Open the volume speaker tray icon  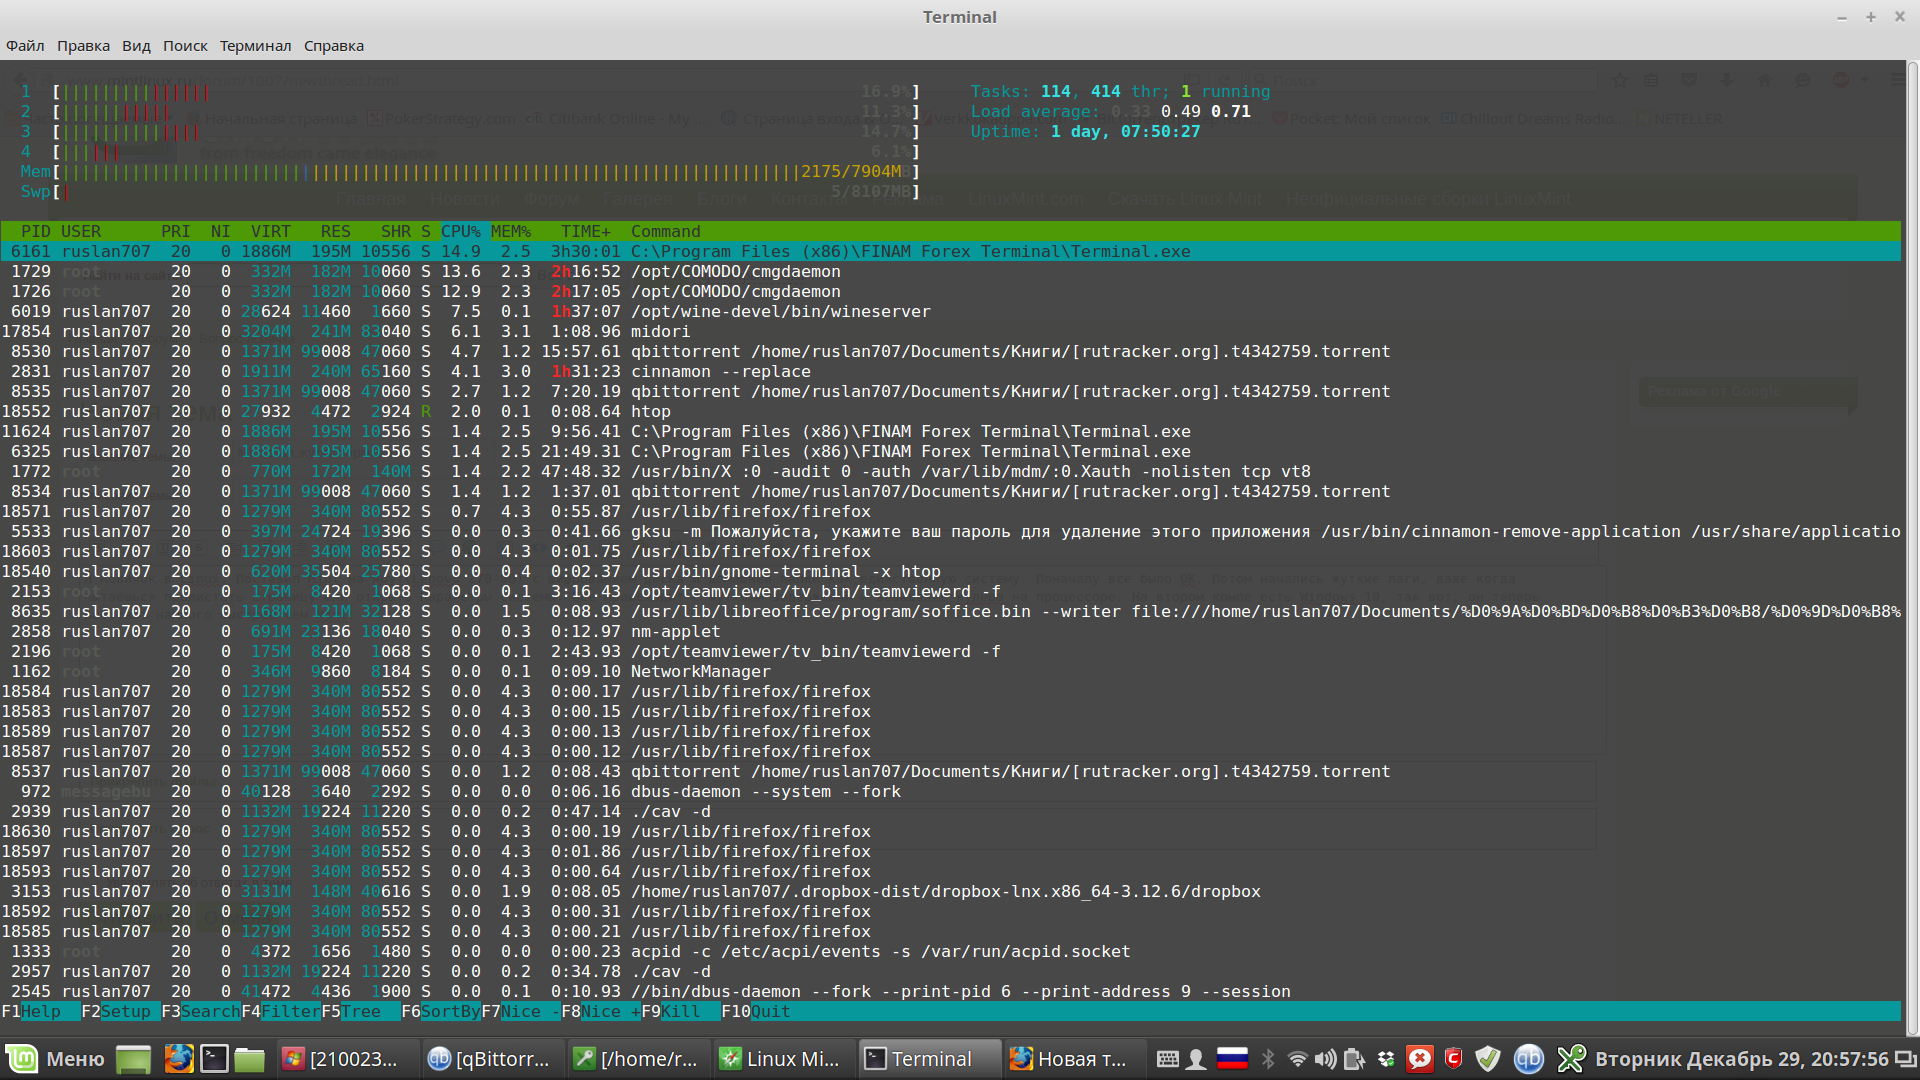click(x=1325, y=1059)
